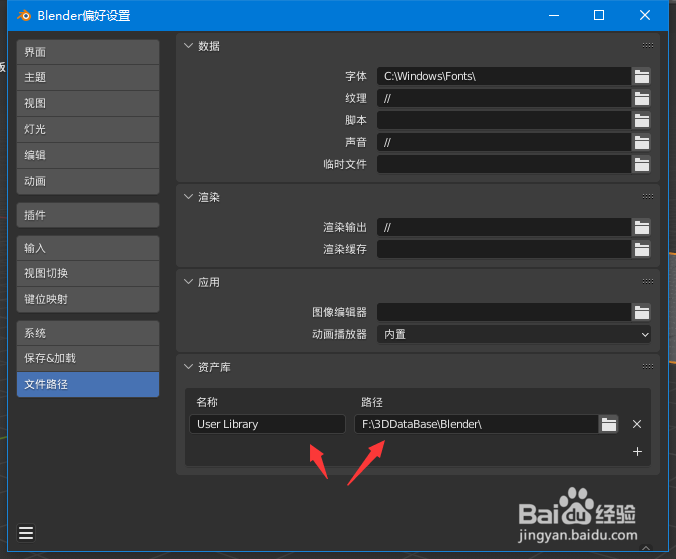Open folder browser for 渲染缓存 path

click(x=642, y=249)
